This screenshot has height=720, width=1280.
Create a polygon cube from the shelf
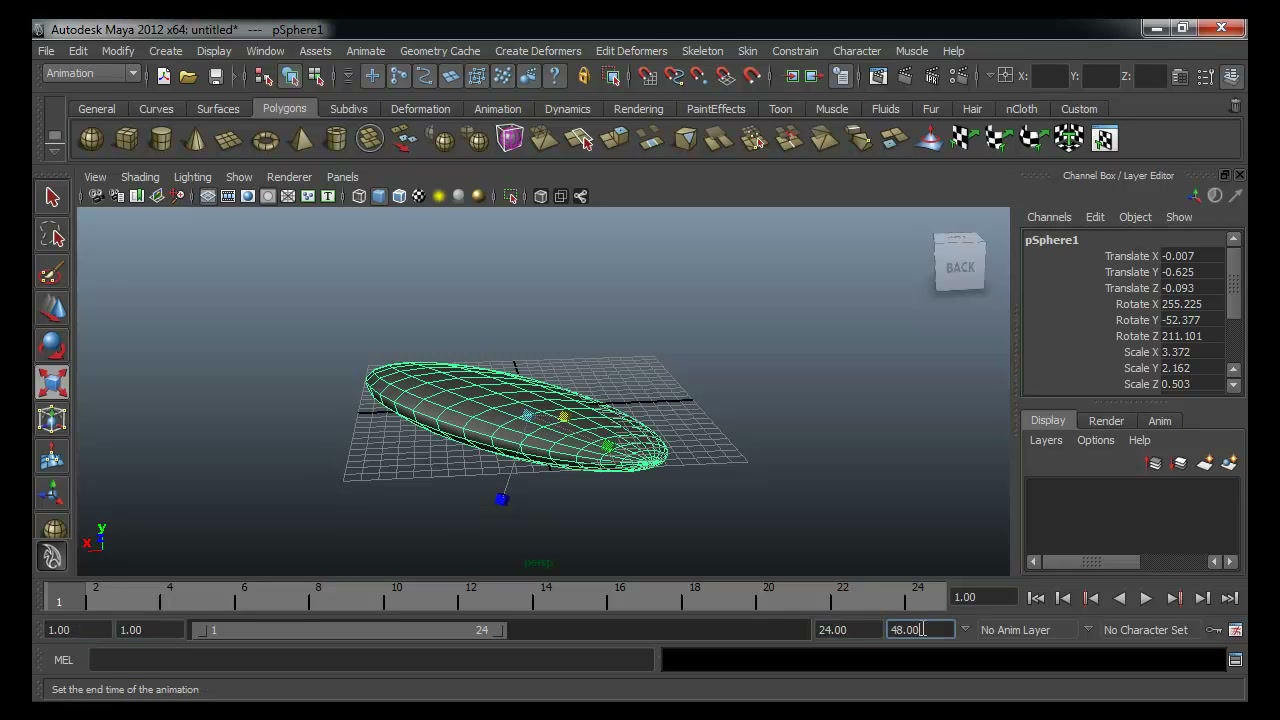coord(126,139)
